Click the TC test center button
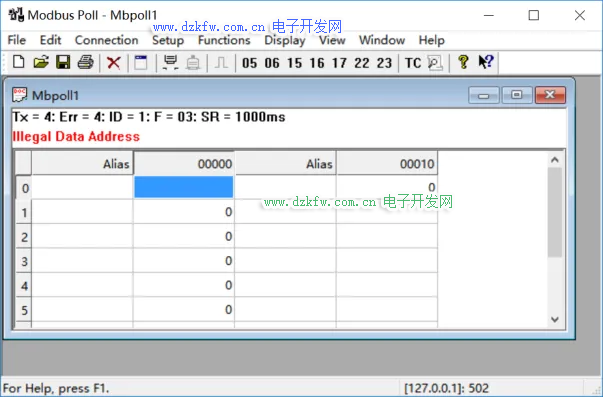Screen dimensions: 603x397 pyautogui.click(x=413, y=63)
